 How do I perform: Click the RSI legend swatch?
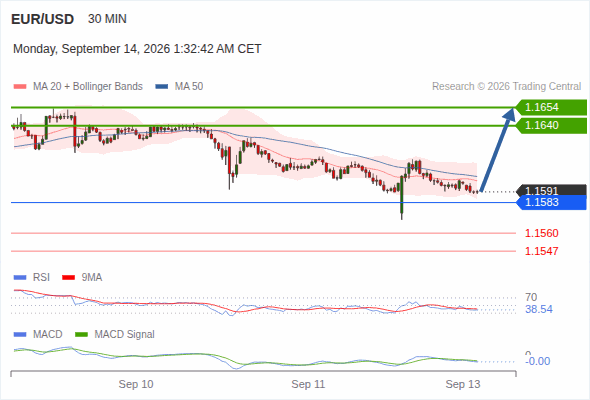tap(20, 278)
